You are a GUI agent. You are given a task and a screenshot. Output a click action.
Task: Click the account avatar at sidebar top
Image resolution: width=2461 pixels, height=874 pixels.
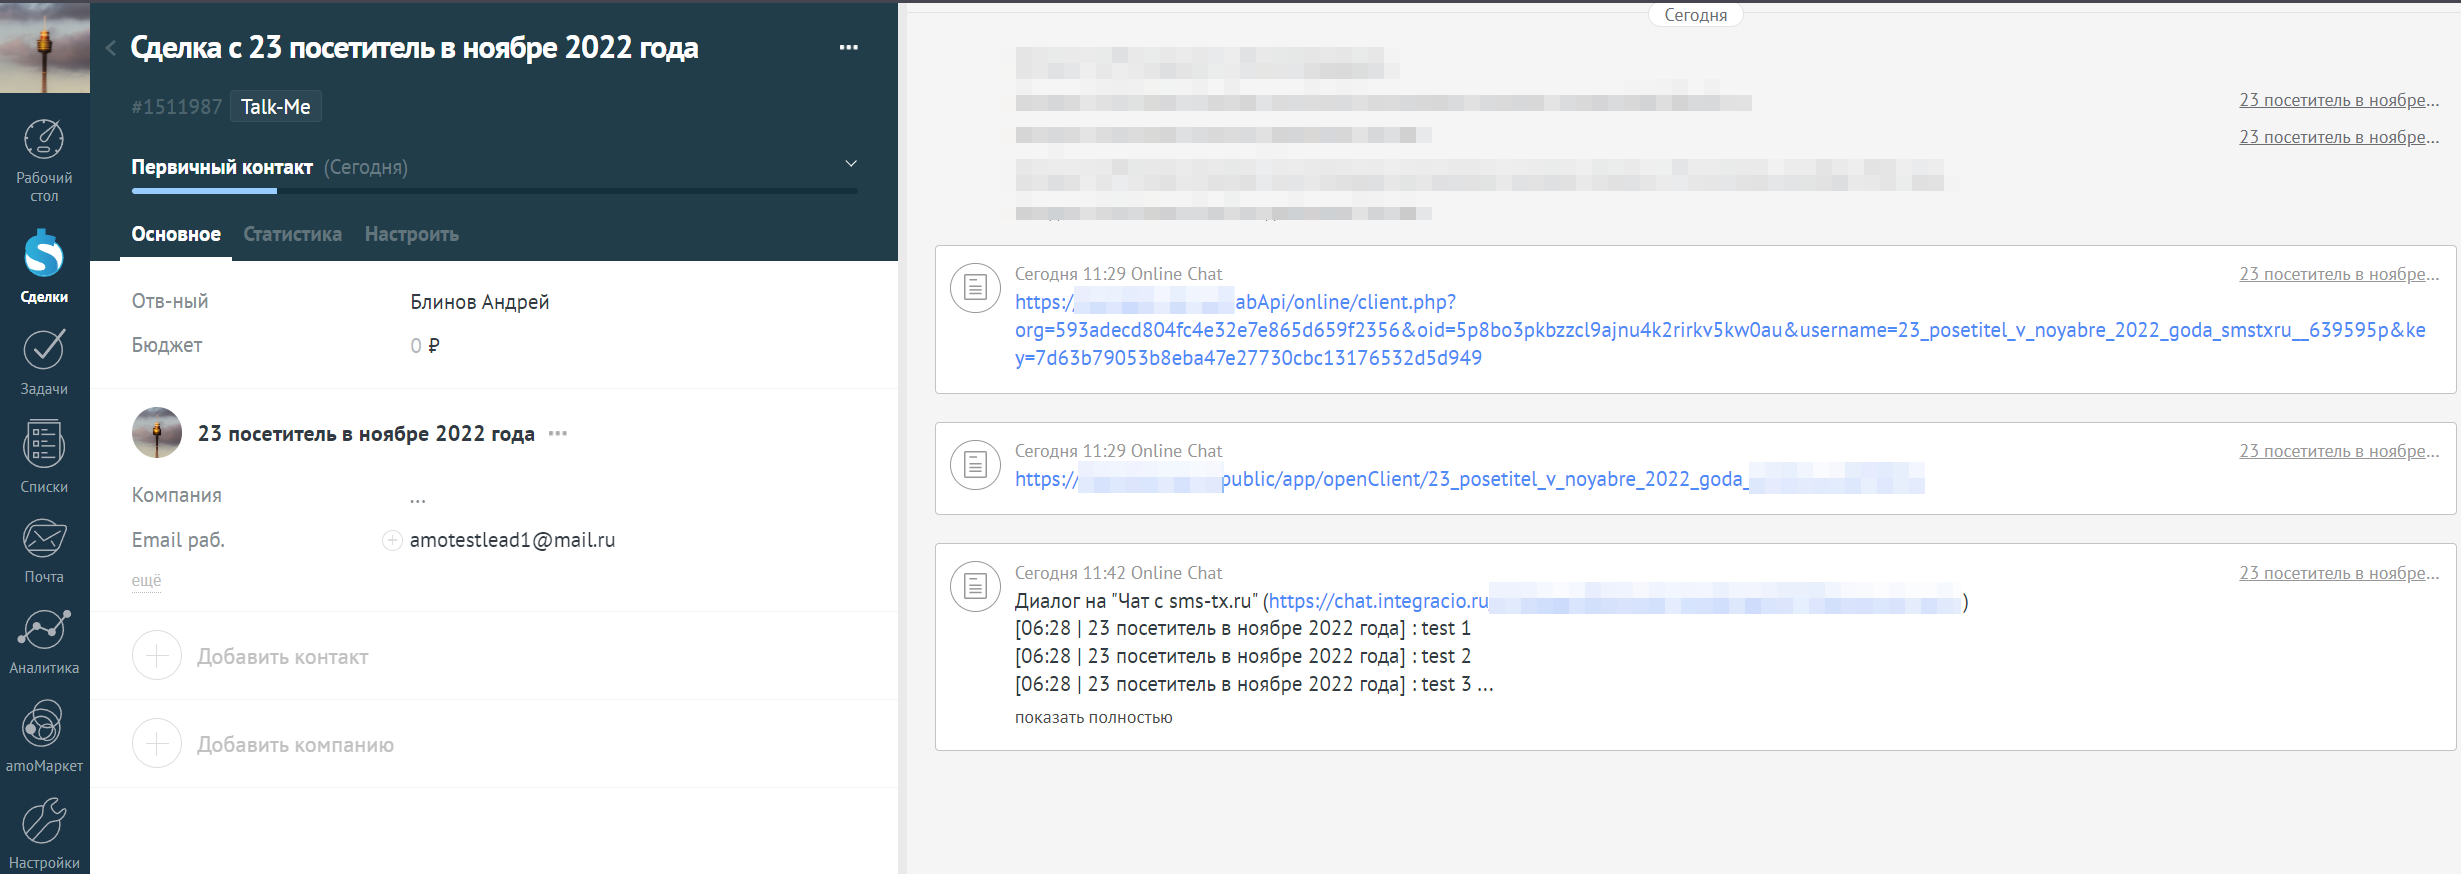(x=45, y=47)
